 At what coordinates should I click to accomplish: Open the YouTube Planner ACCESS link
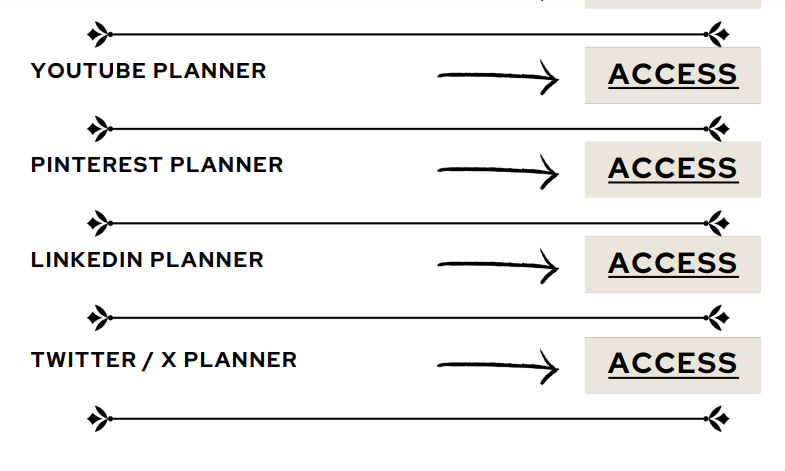[x=673, y=75]
